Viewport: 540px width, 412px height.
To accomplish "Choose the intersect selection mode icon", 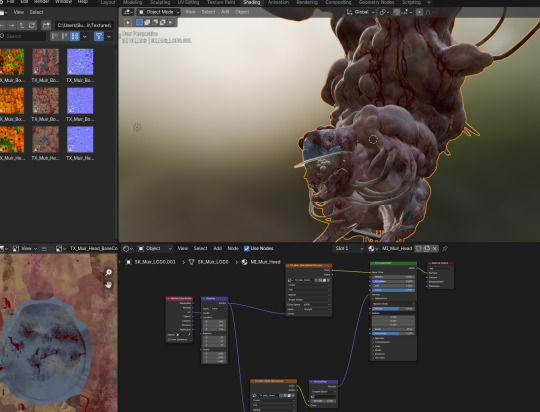I will pyautogui.click(x=170, y=22).
